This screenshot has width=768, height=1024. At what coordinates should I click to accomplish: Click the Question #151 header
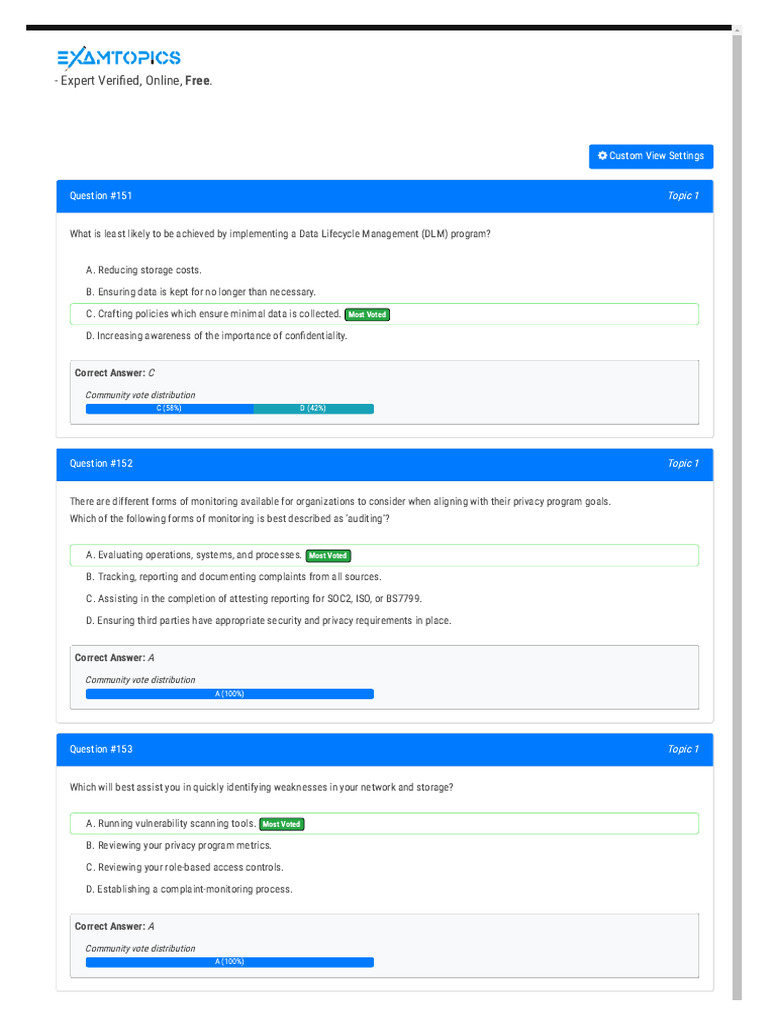101,196
